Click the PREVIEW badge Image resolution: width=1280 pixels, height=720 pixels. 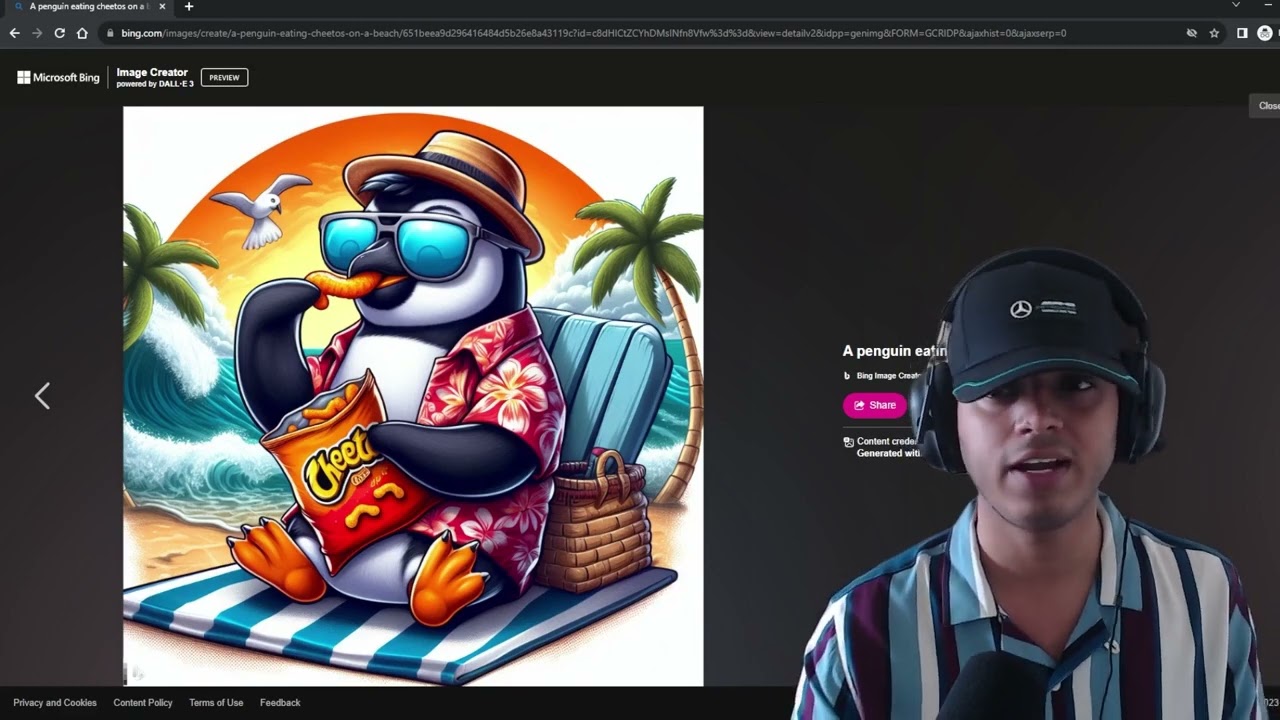coord(224,77)
